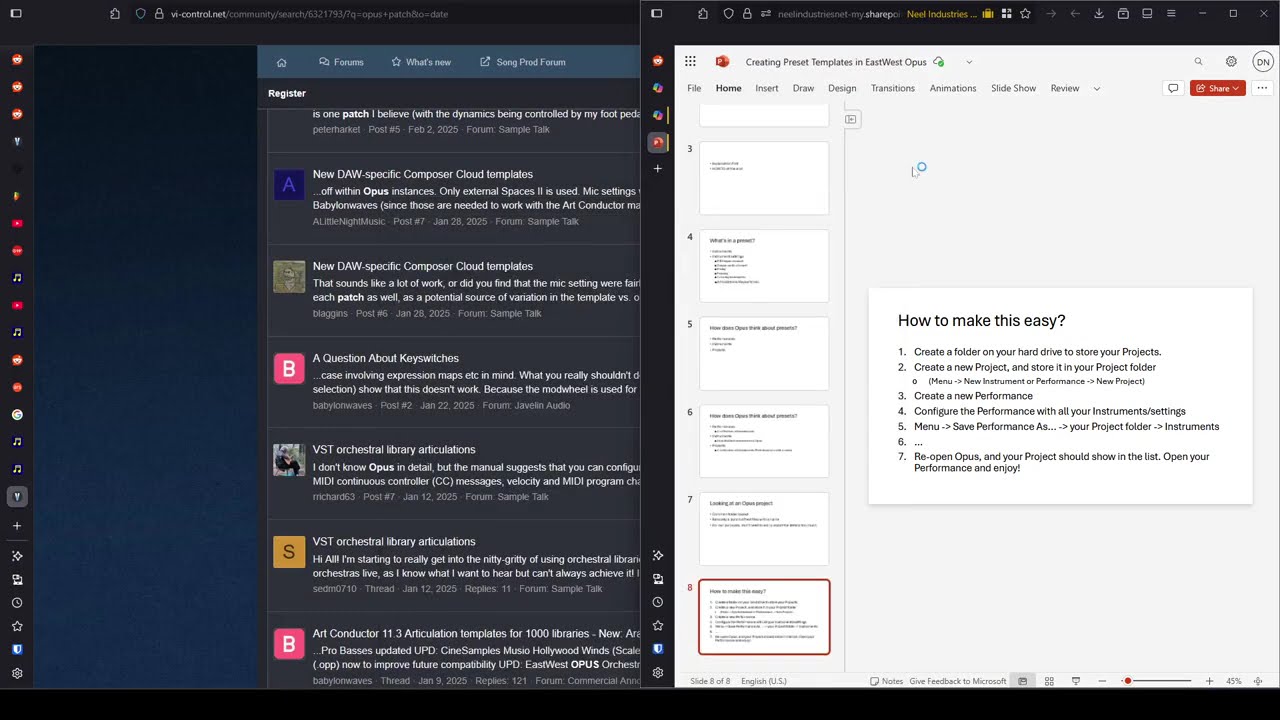
Task: Open the Insert ribbon tab
Action: click(x=767, y=88)
